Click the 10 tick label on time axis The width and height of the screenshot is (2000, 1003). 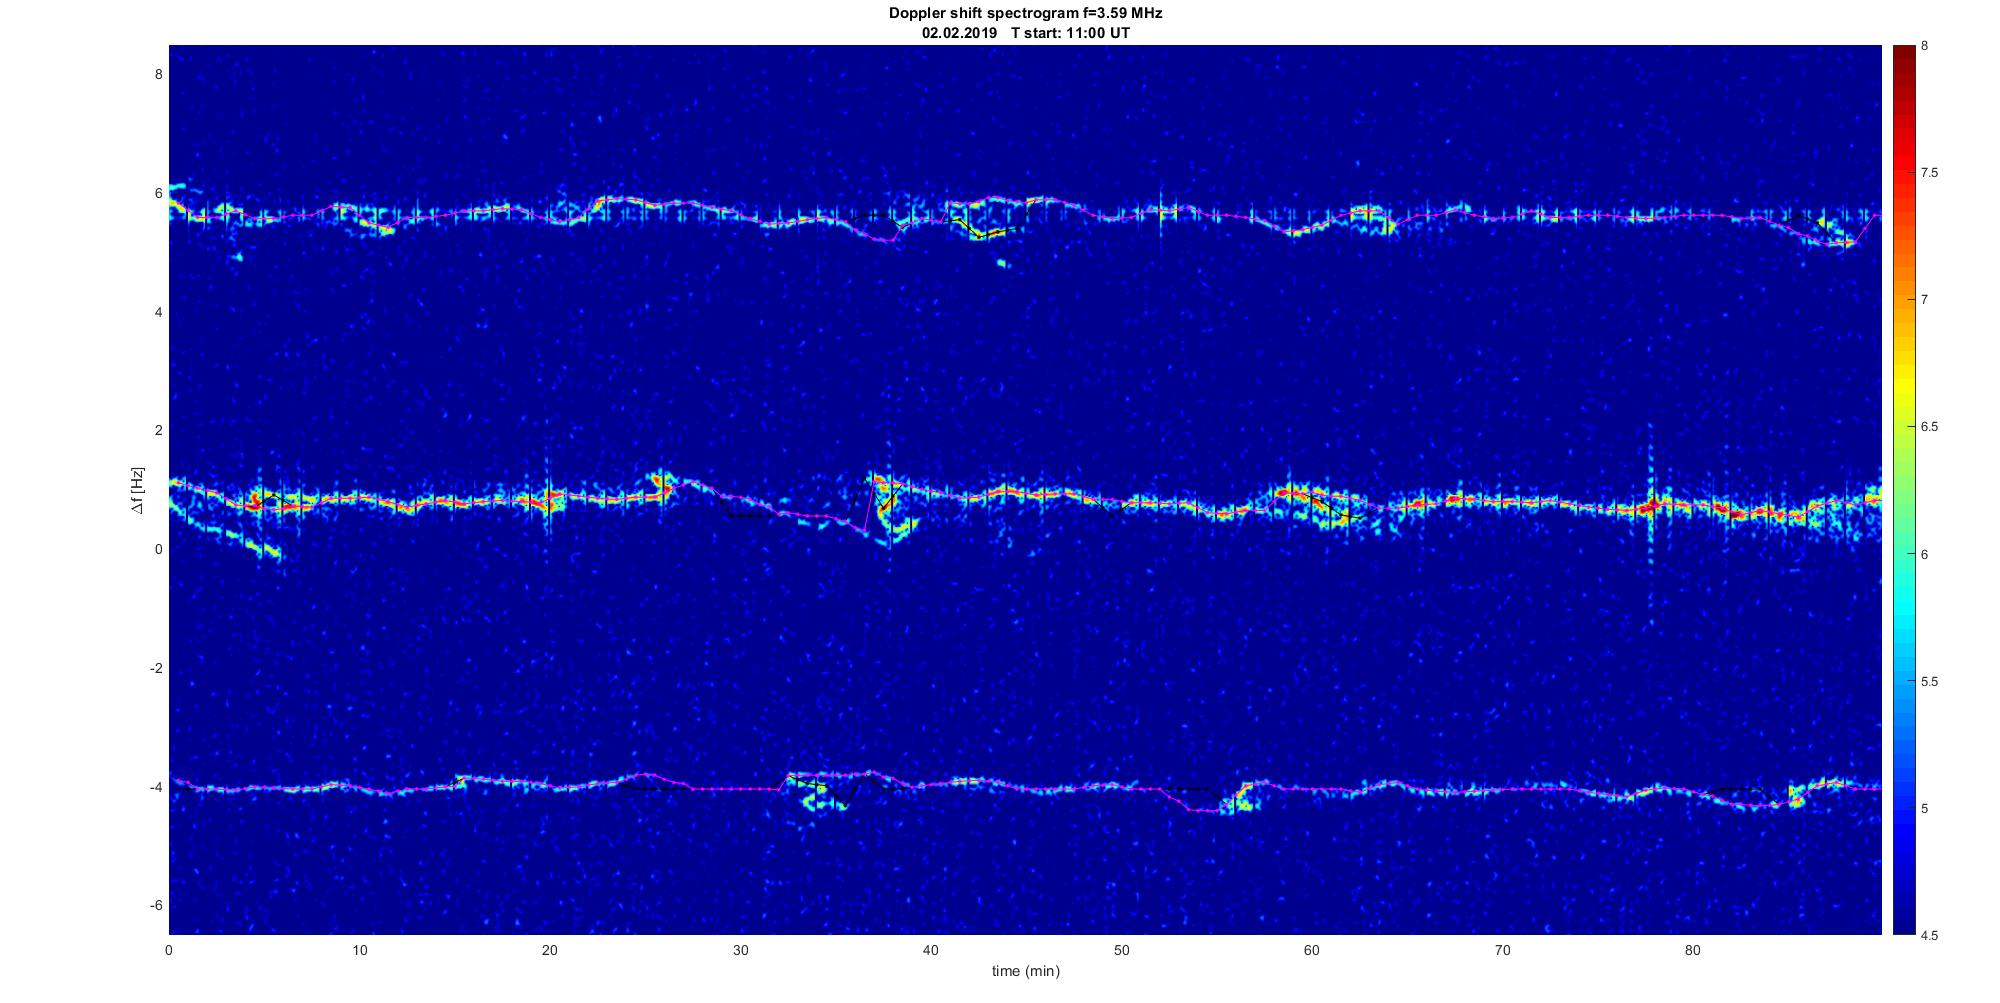coord(359,950)
